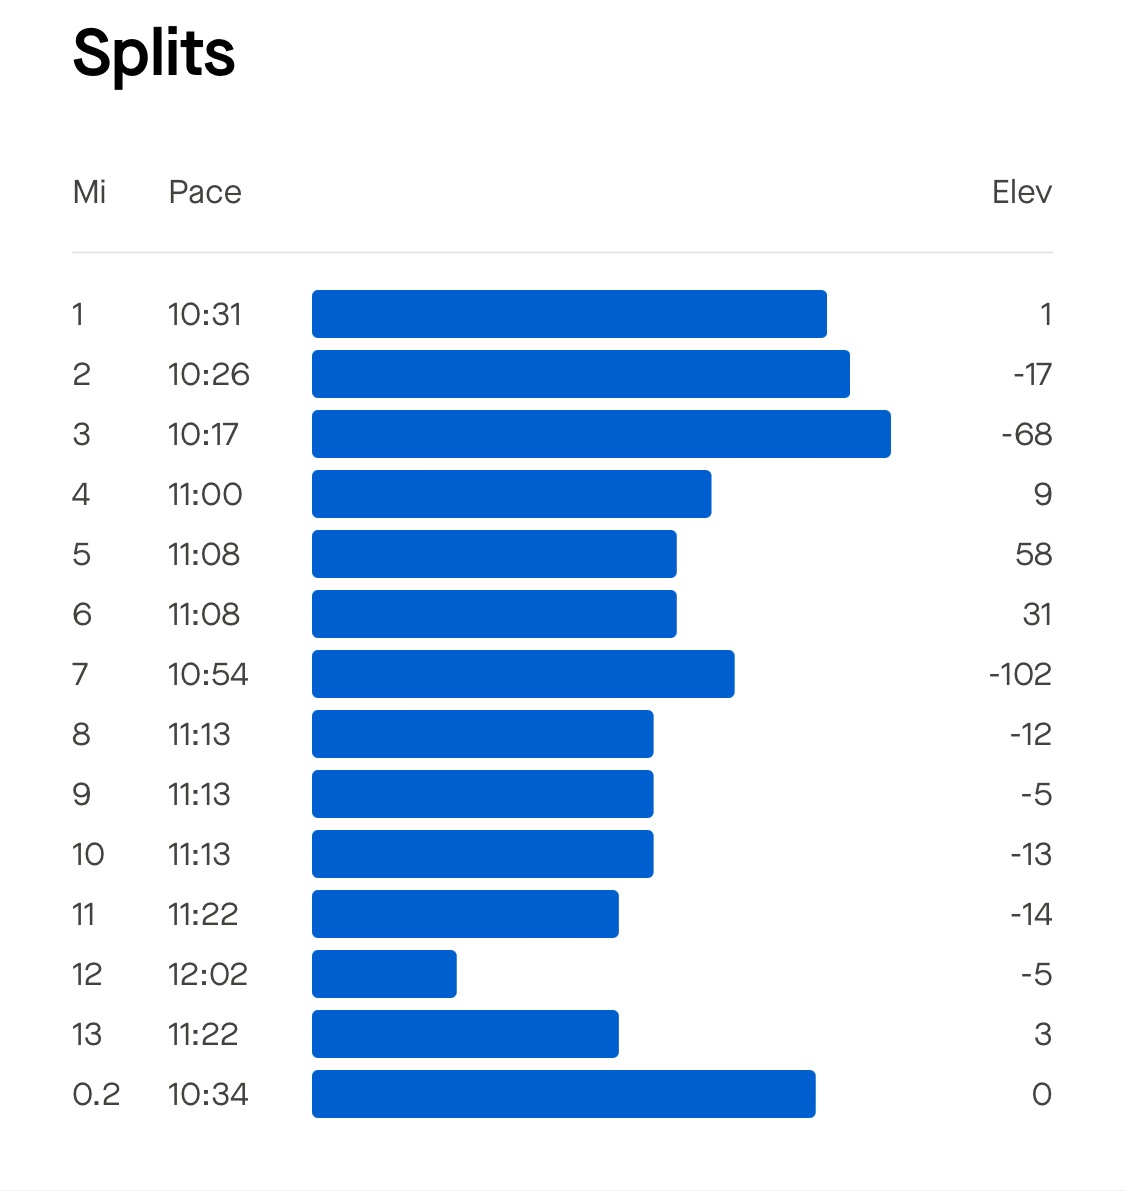The image size is (1125, 1191).
Task: Select the mile 10 row number
Action: pos(88,854)
